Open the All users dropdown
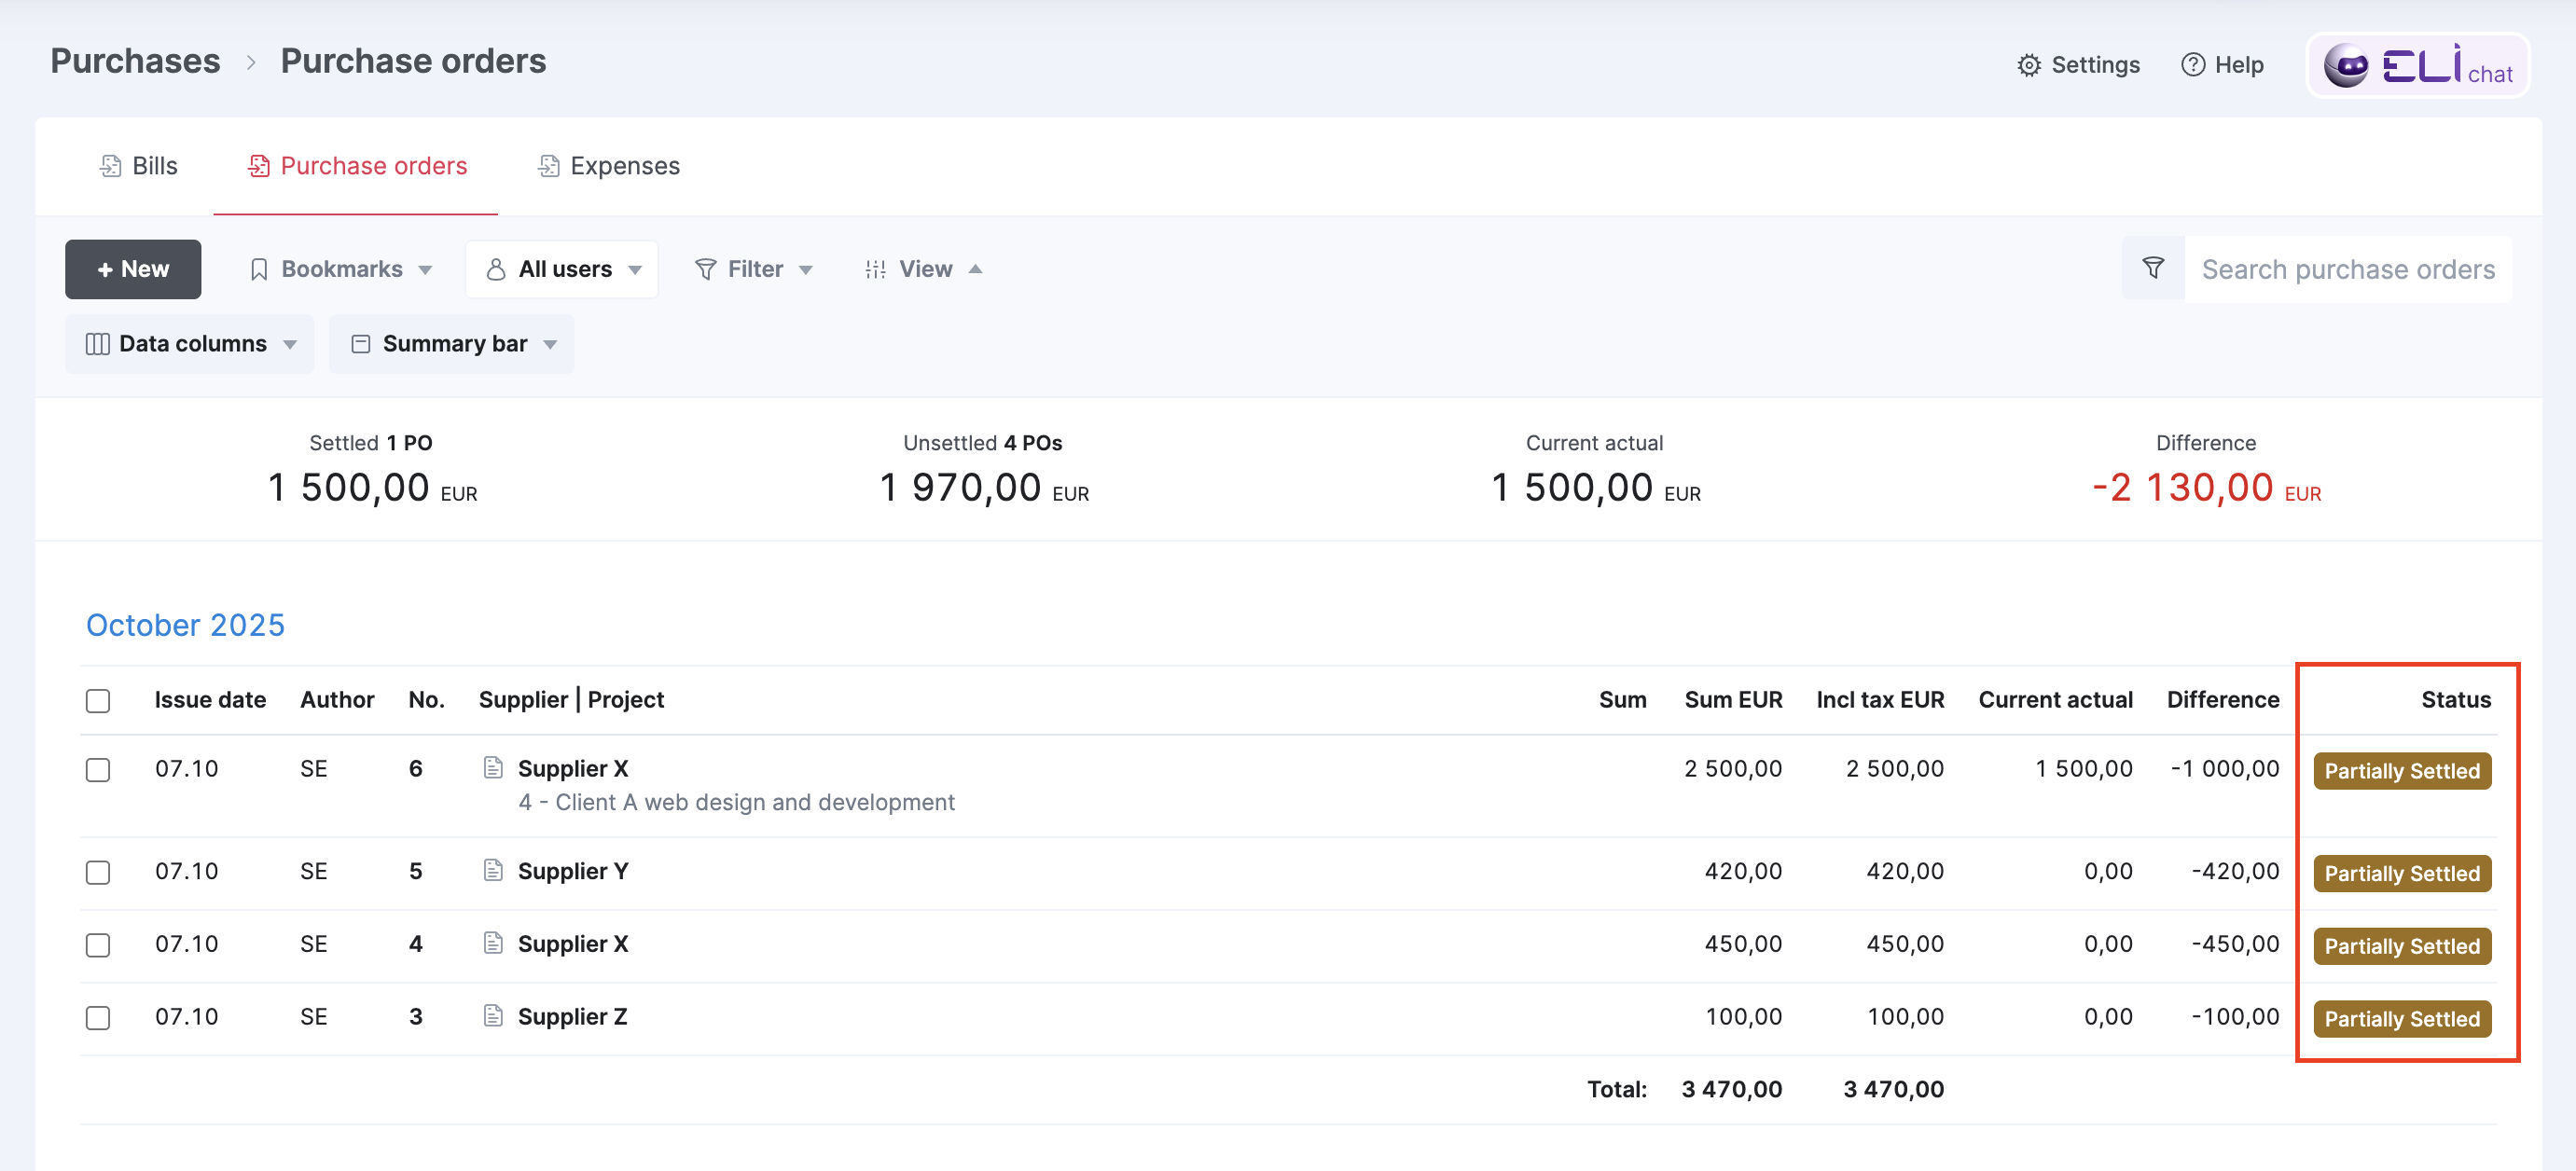 (x=562, y=269)
